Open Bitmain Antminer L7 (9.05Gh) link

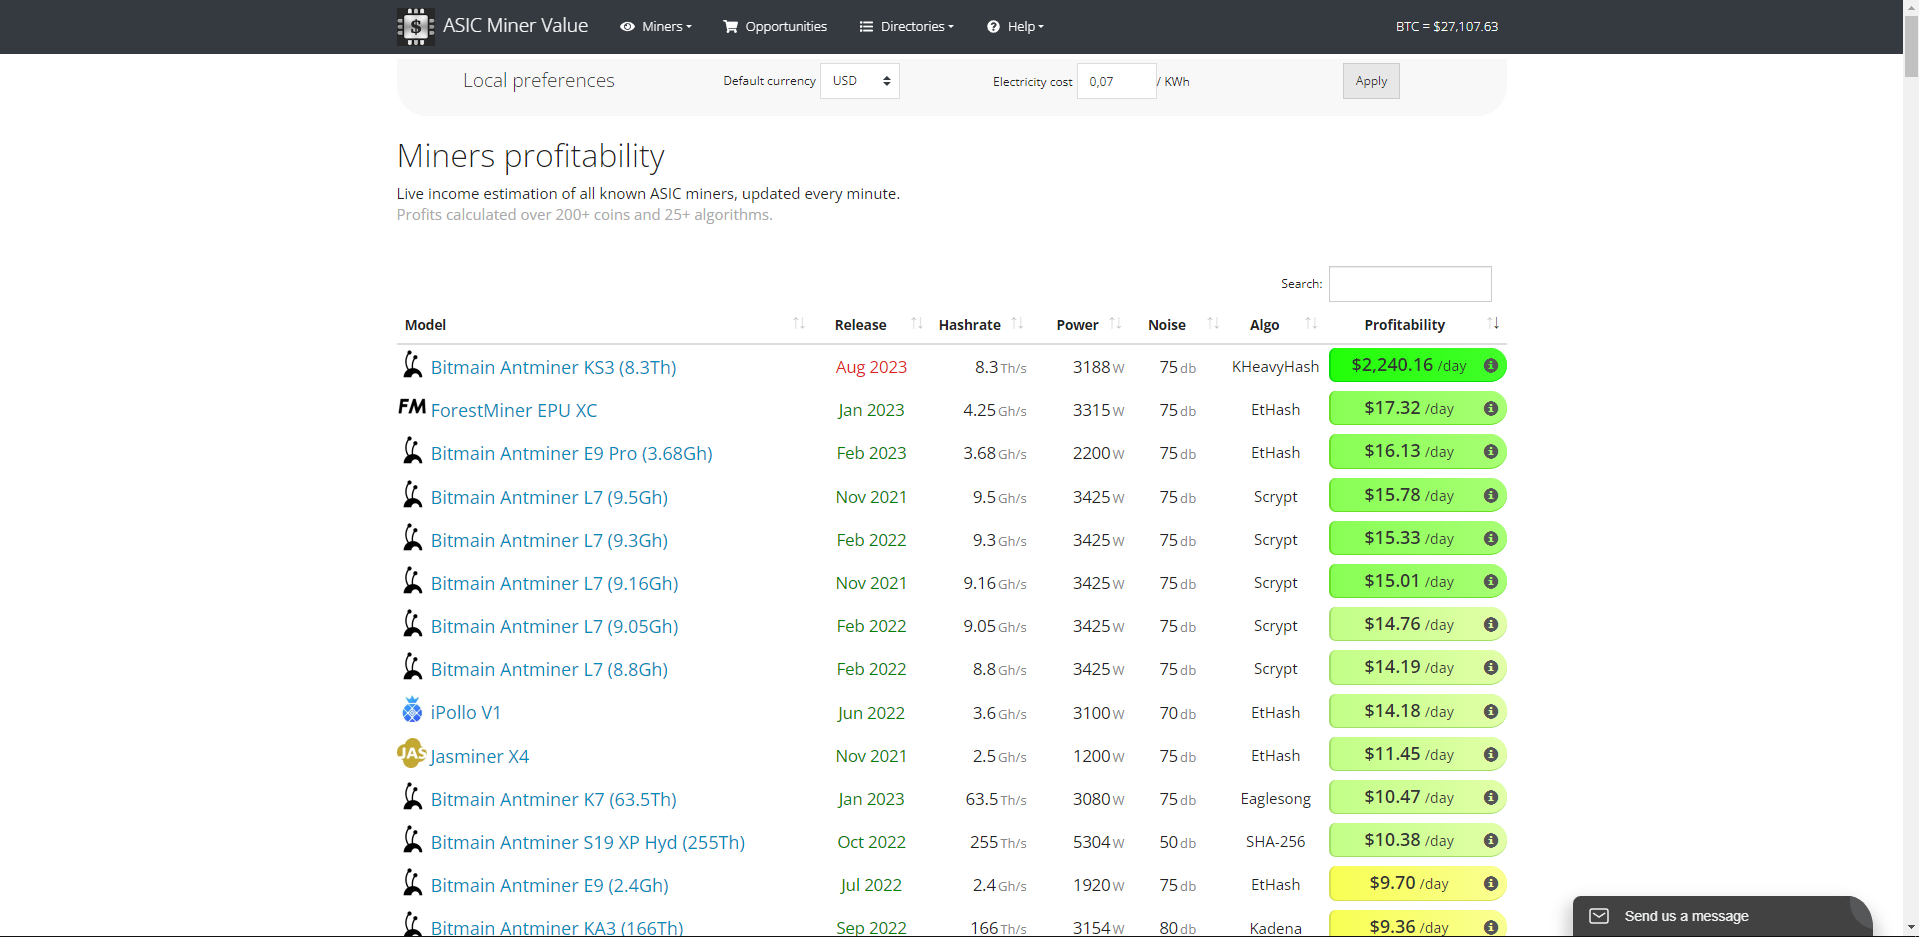(554, 626)
